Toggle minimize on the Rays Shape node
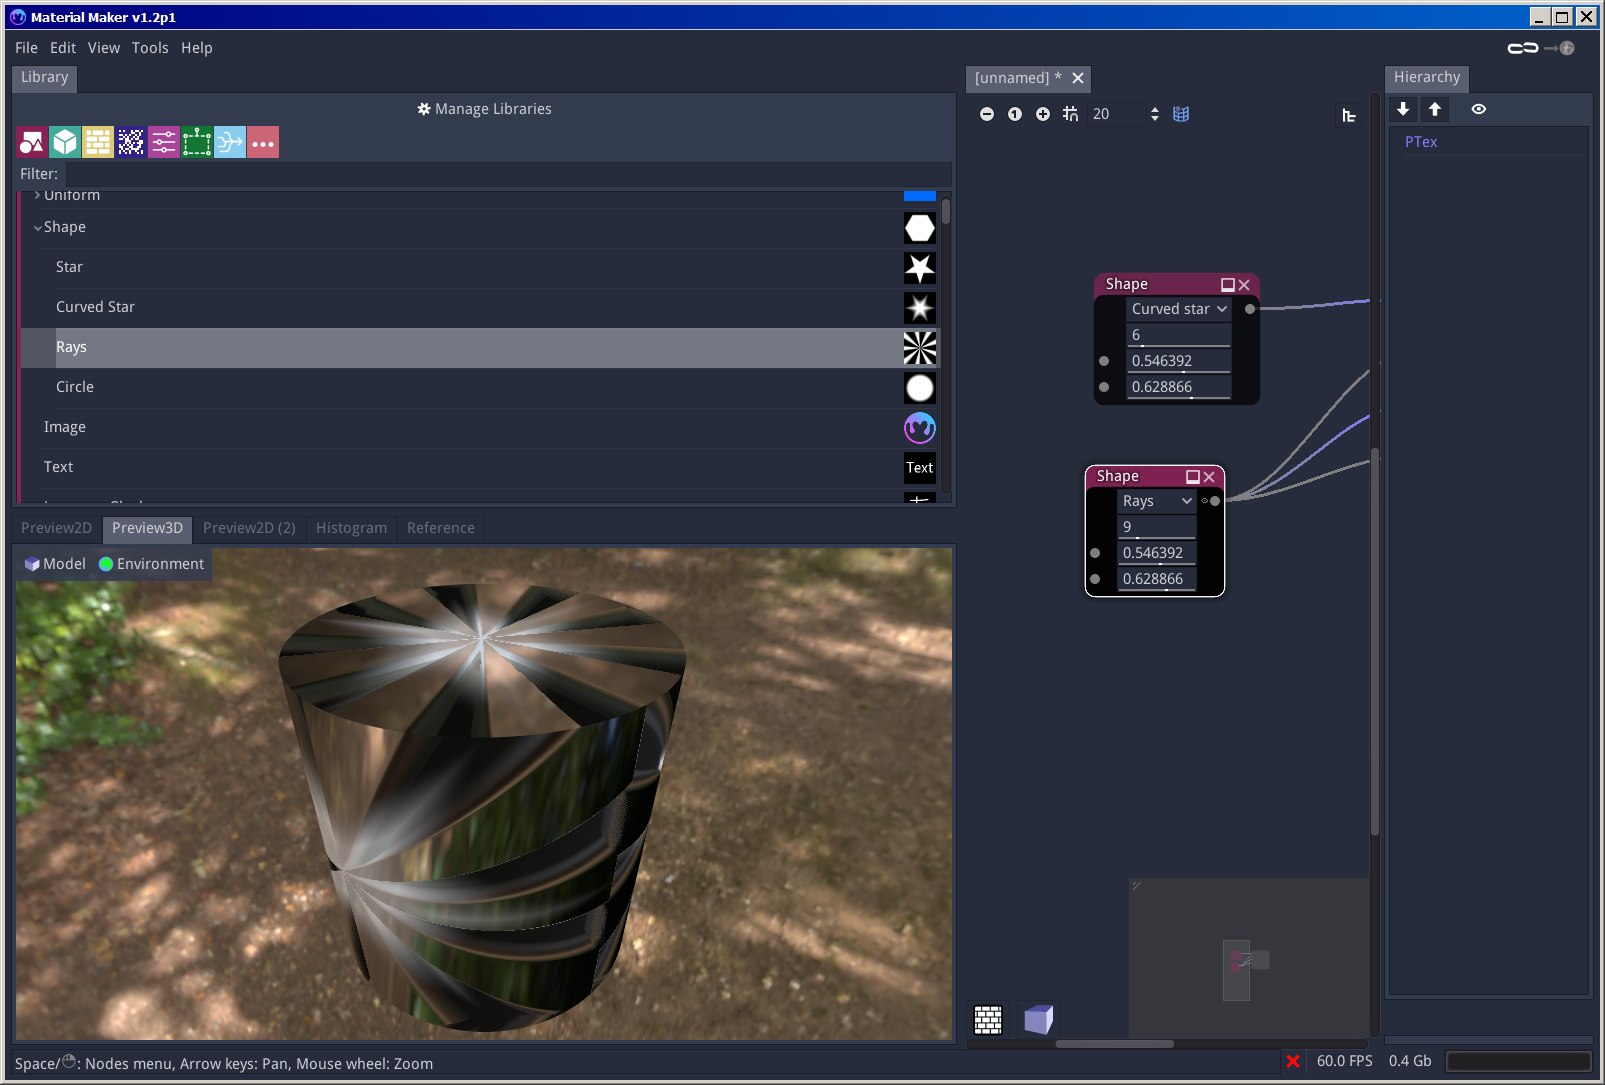Screen dimensions: 1605x1085 pos(1192,477)
